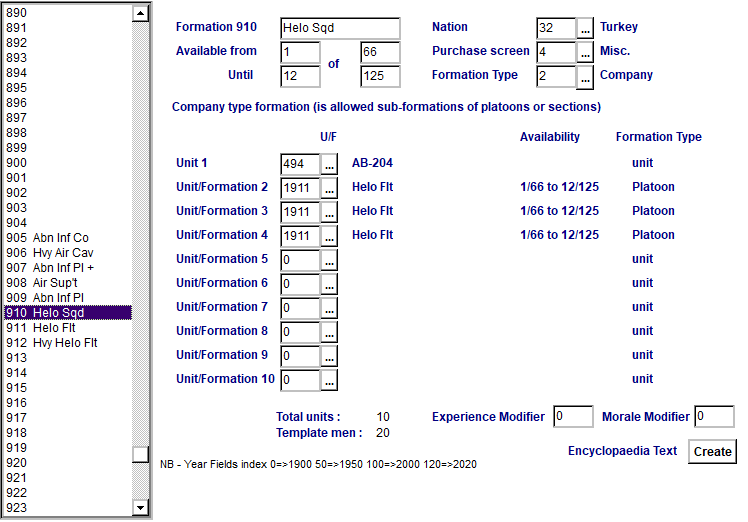Click the Experience Modifier input field
Screen dimensions: 748x522
tap(573, 417)
